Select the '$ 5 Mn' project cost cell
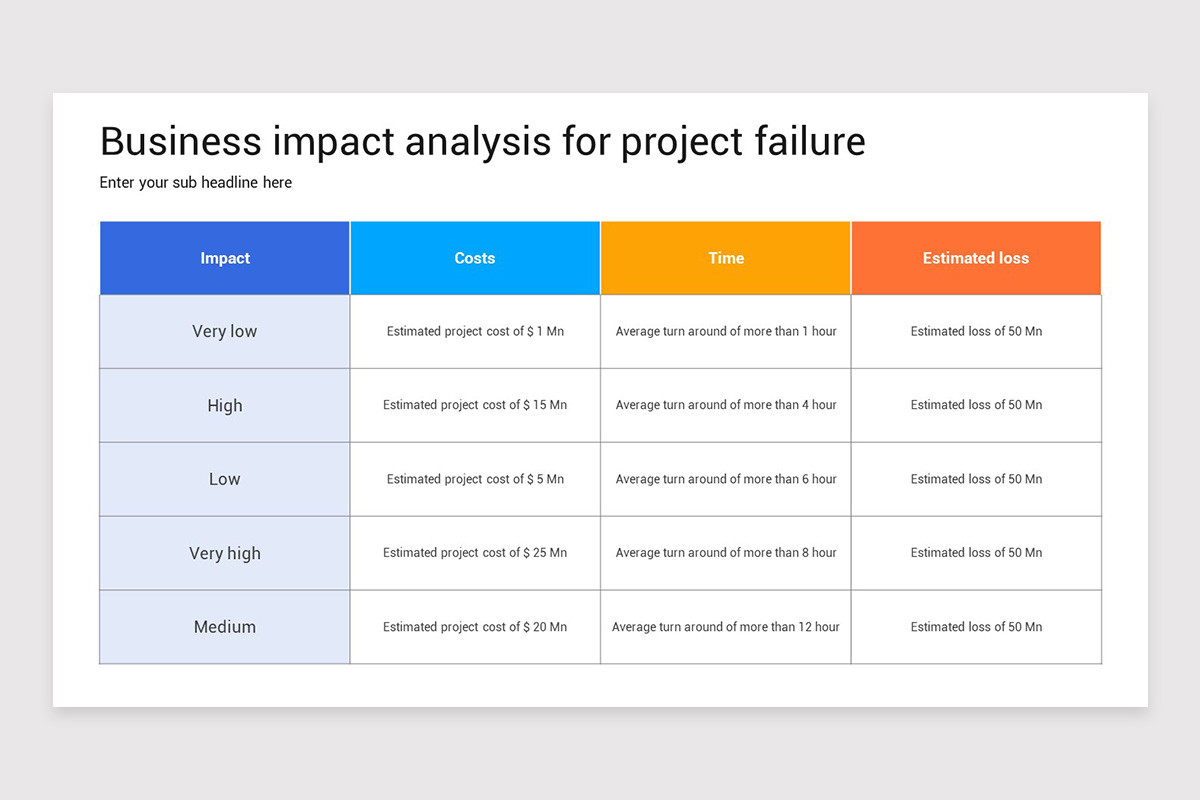The image size is (1200, 800). coord(475,480)
